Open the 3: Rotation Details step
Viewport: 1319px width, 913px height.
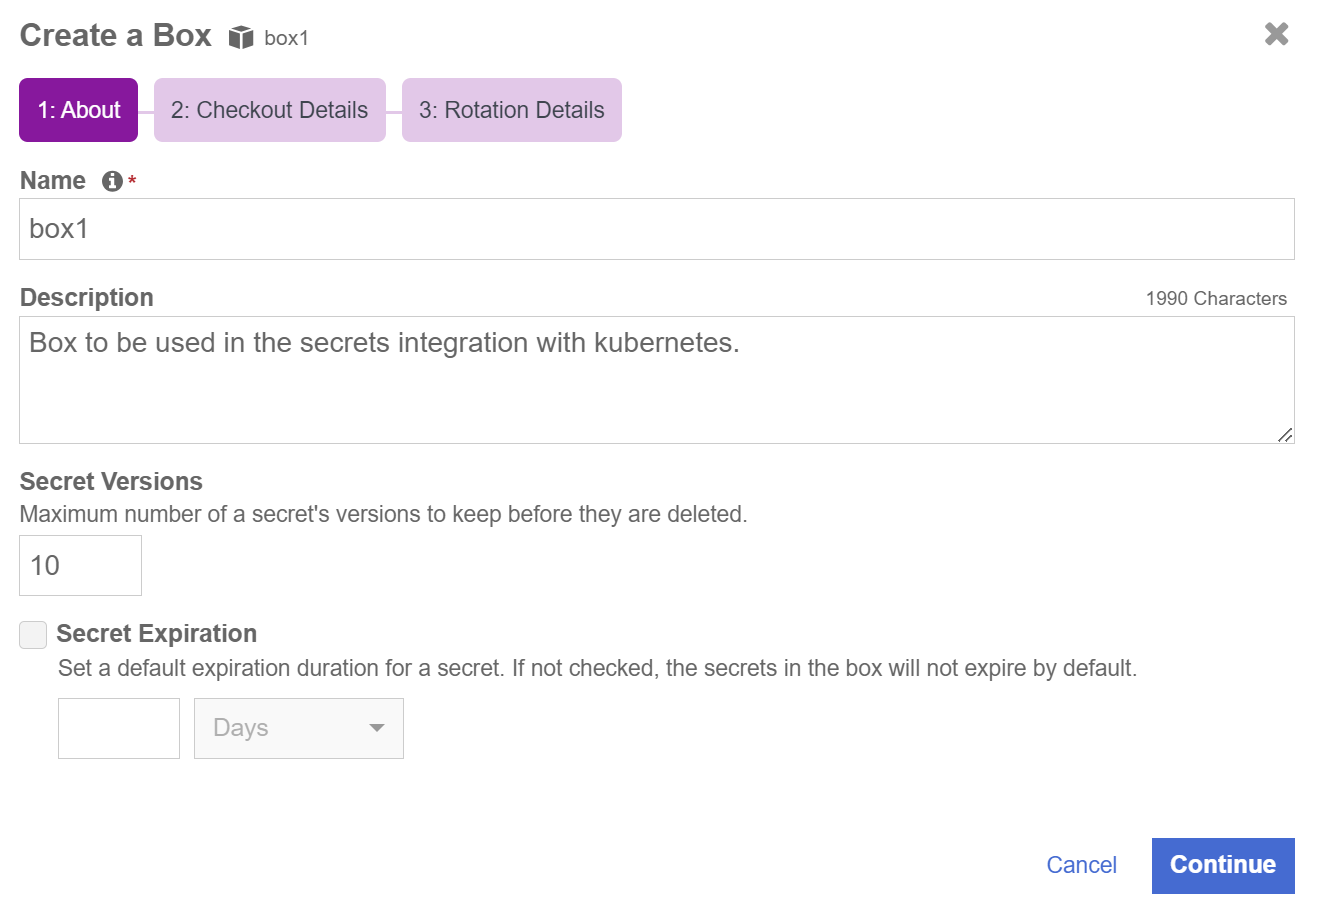[512, 110]
